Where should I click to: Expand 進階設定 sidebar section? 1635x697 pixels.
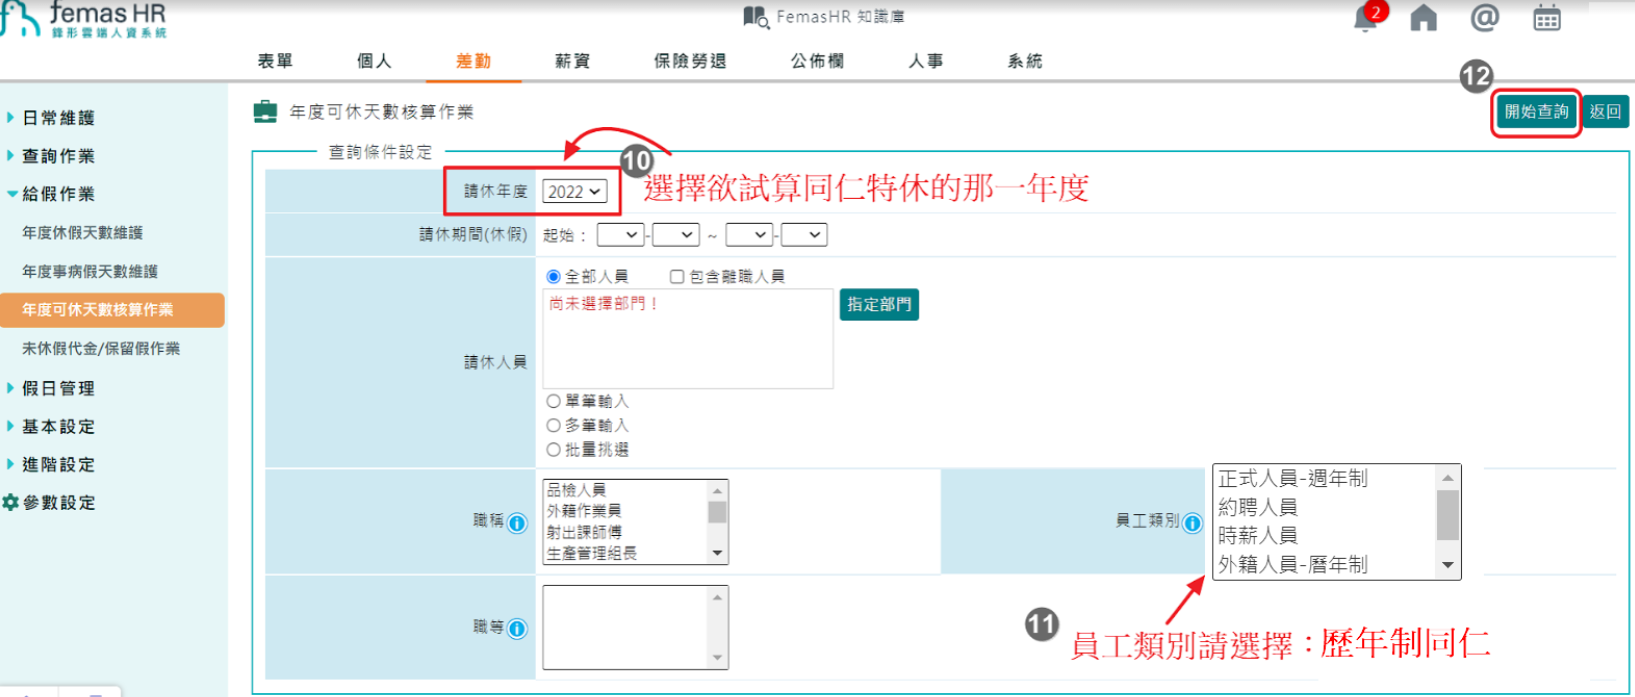click(58, 464)
